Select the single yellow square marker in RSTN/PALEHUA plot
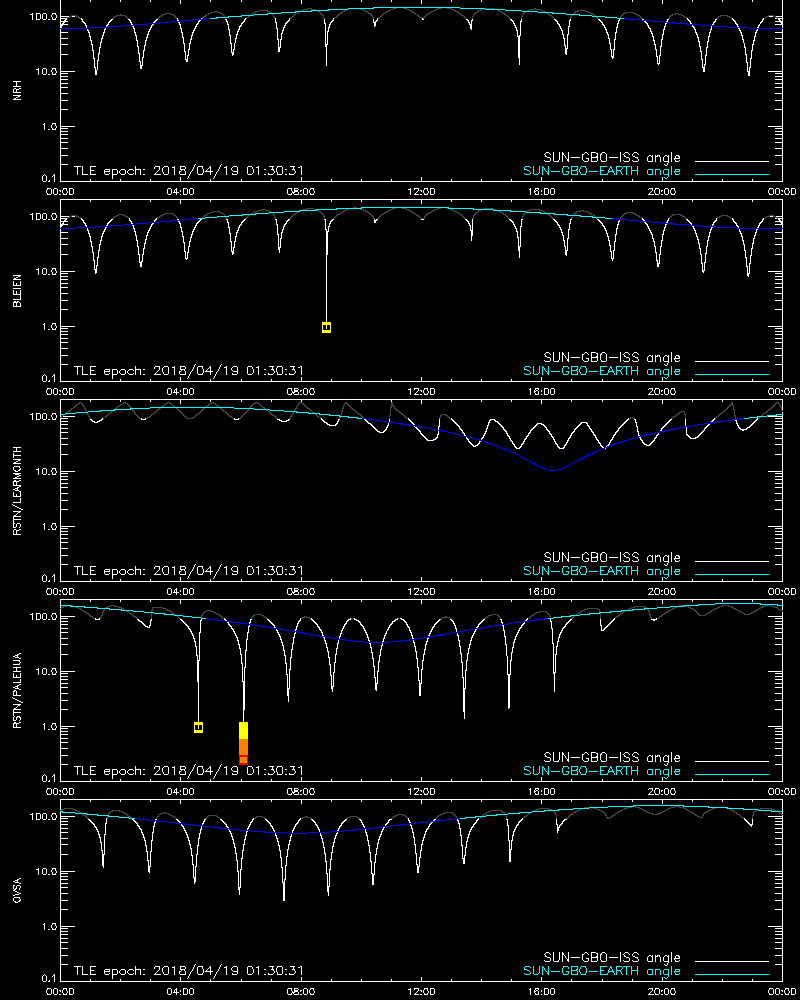 198,727
